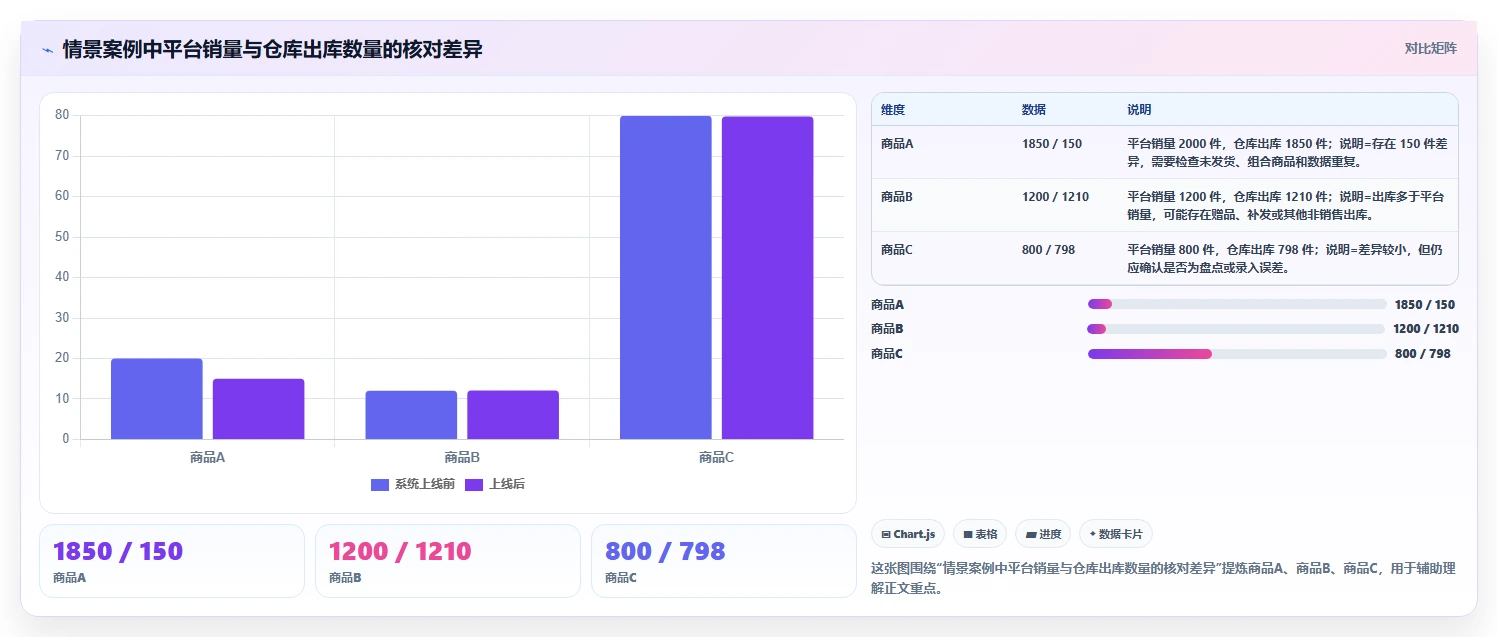Click the 维度 column header
The width and height of the screenshot is (1498, 637).
893,110
